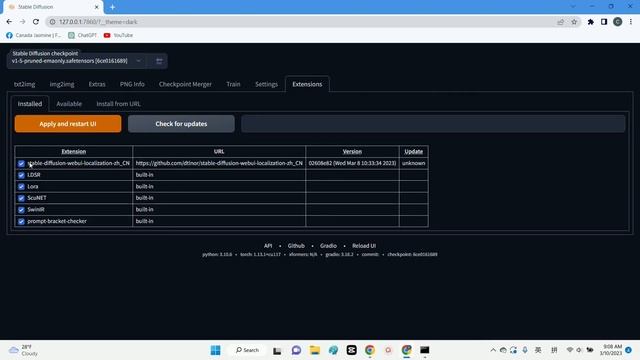Open the weather widget on taskbar
Viewport: 640px width, 360px height.
click(24, 350)
